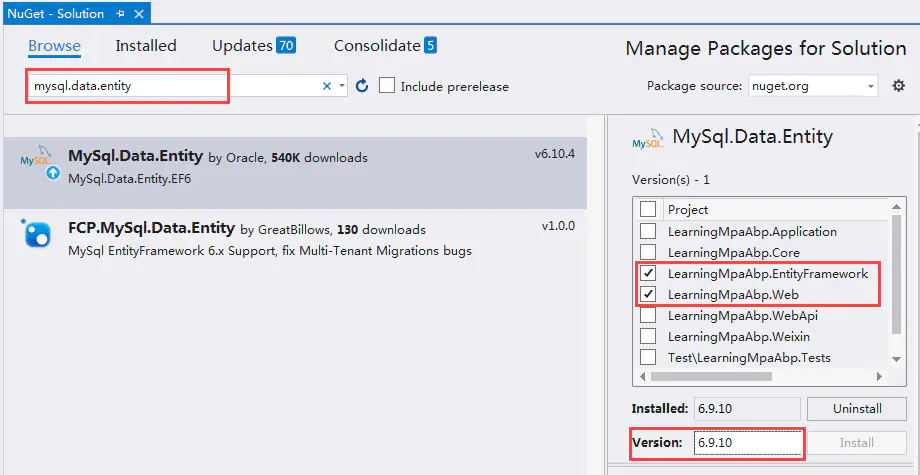920x475 pixels.
Task: Open the Package source dropdown
Action: tap(813, 86)
